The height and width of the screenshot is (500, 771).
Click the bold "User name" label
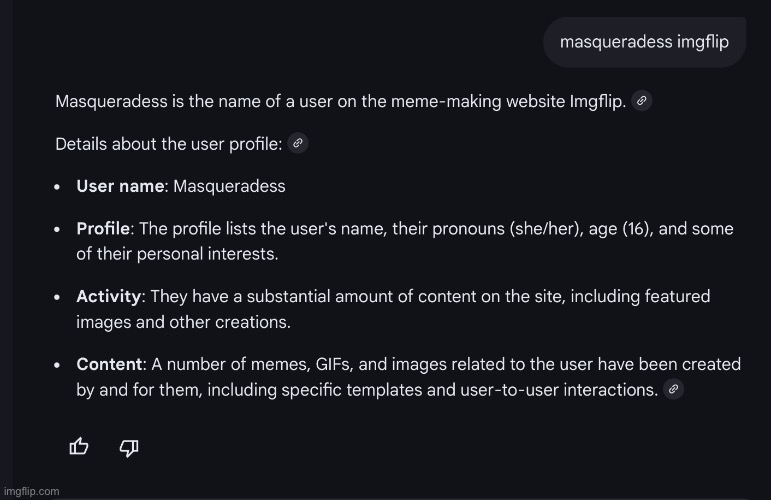click(x=120, y=186)
